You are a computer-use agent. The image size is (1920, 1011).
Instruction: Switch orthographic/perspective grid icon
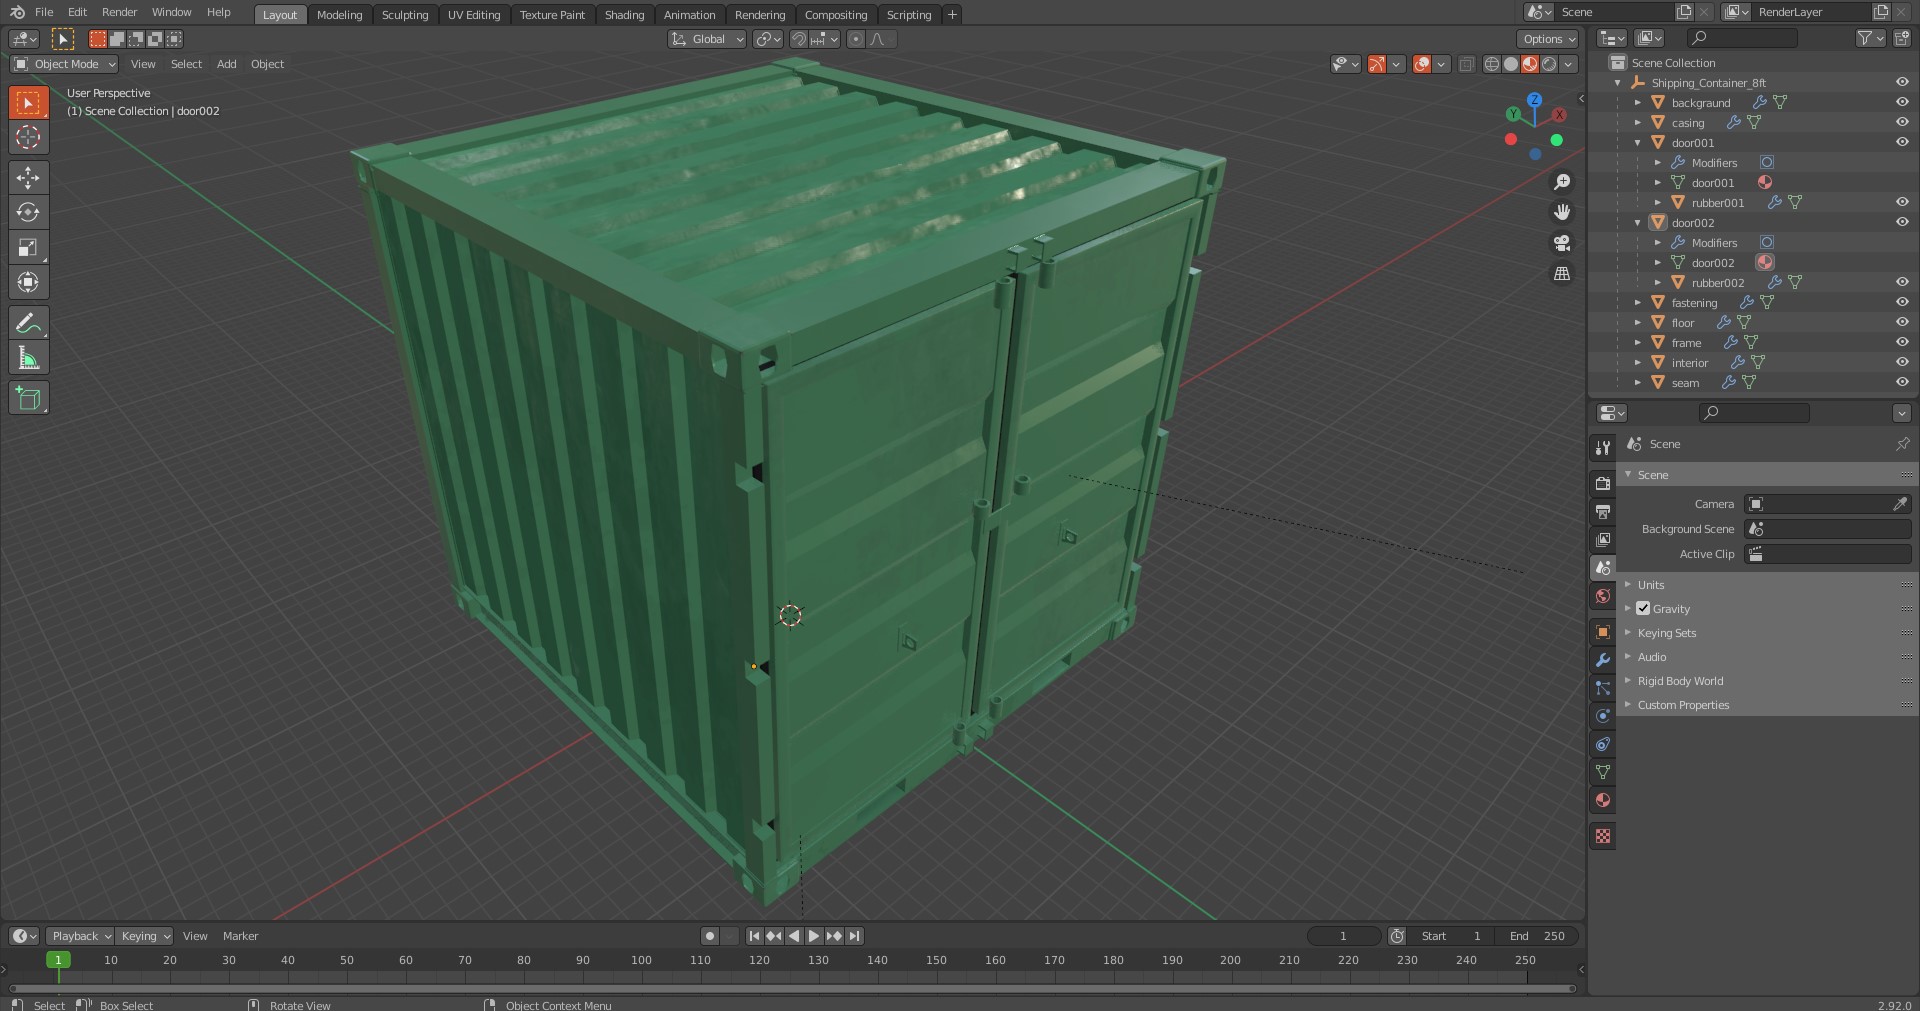pyautogui.click(x=1562, y=273)
